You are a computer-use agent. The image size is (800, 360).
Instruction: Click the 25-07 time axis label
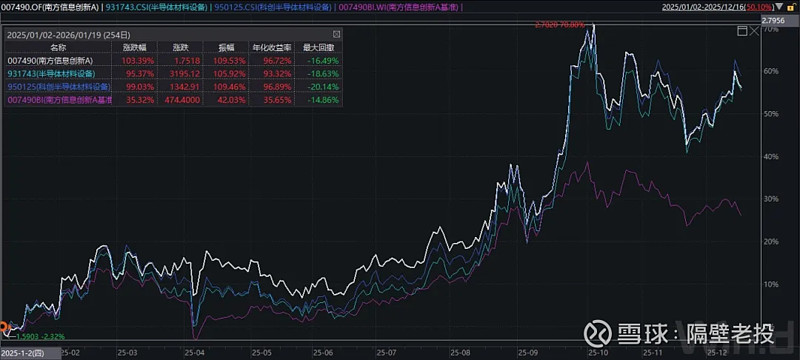(x=388, y=352)
